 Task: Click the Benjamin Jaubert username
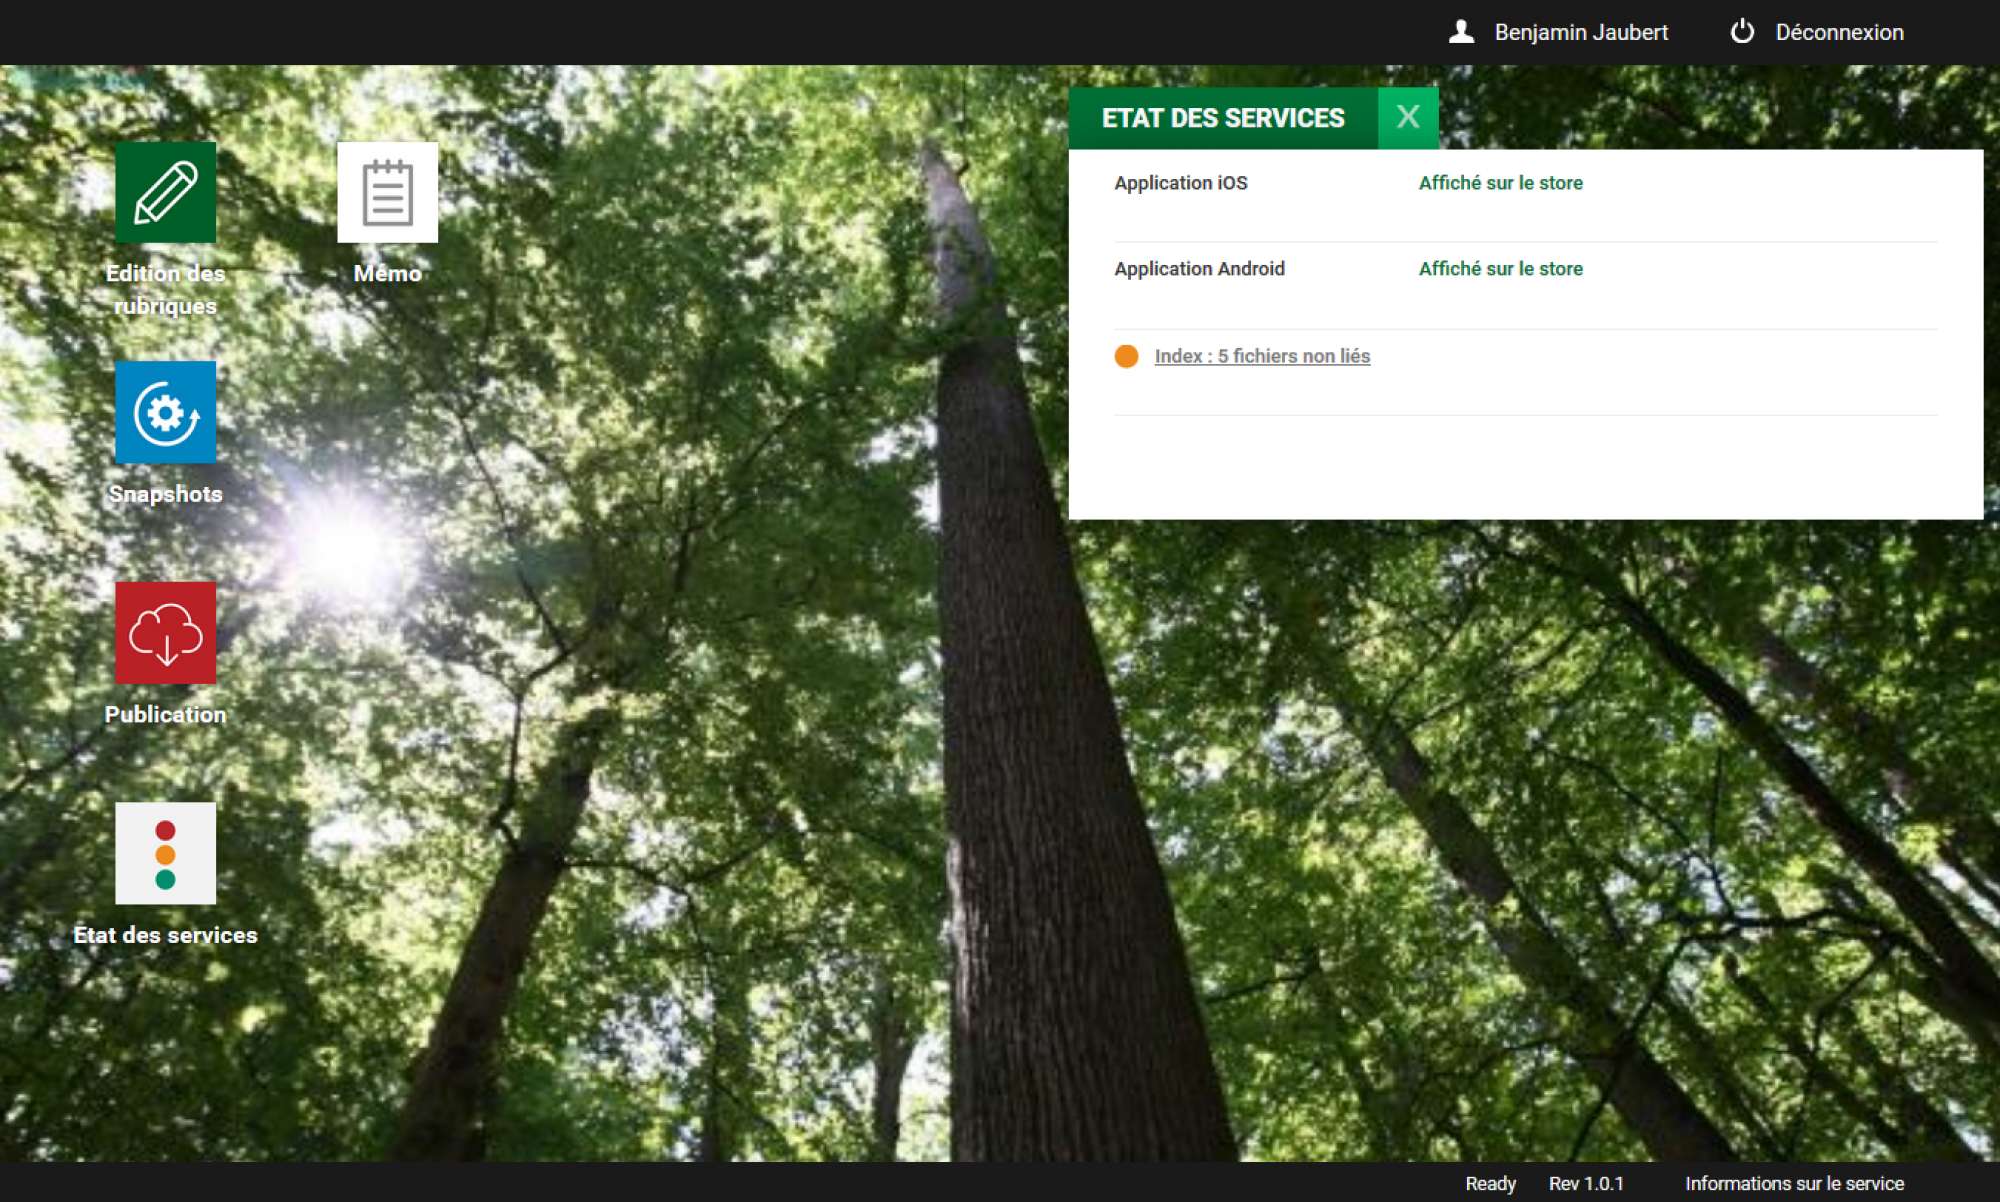click(1581, 32)
